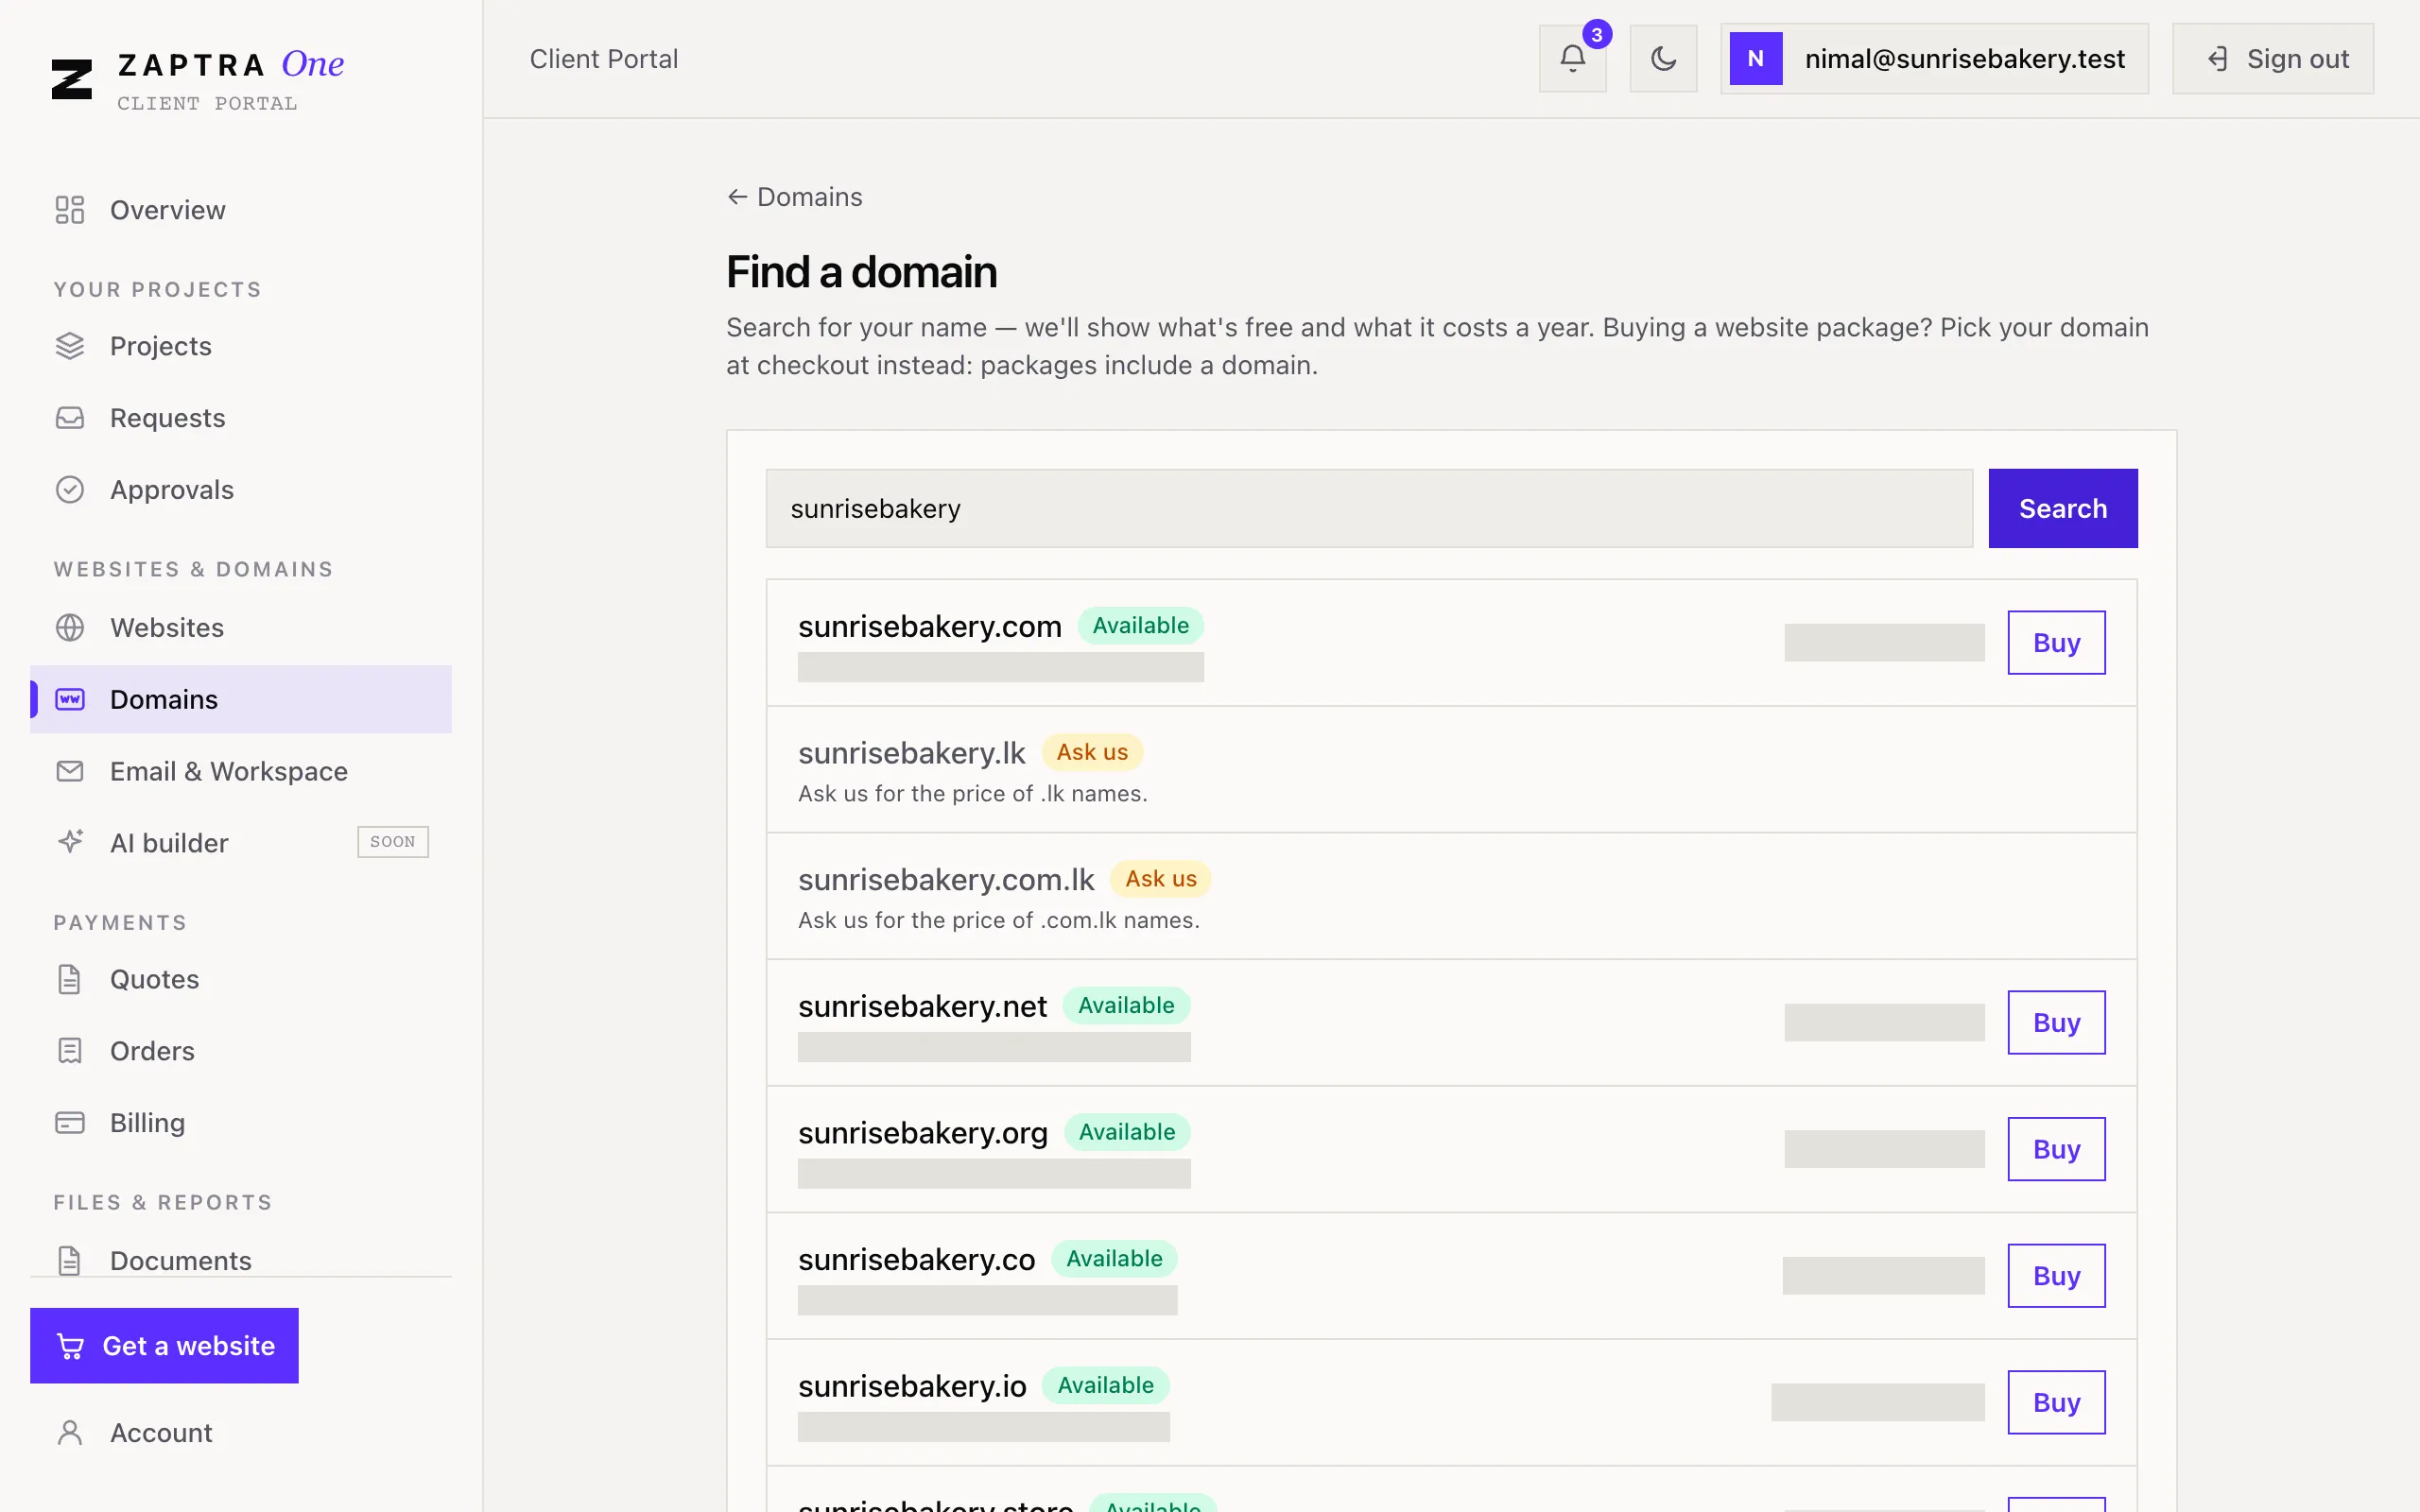This screenshot has width=2420, height=1512.
Task: Click the AI builder sparkle icon
Action: point(70,842)
